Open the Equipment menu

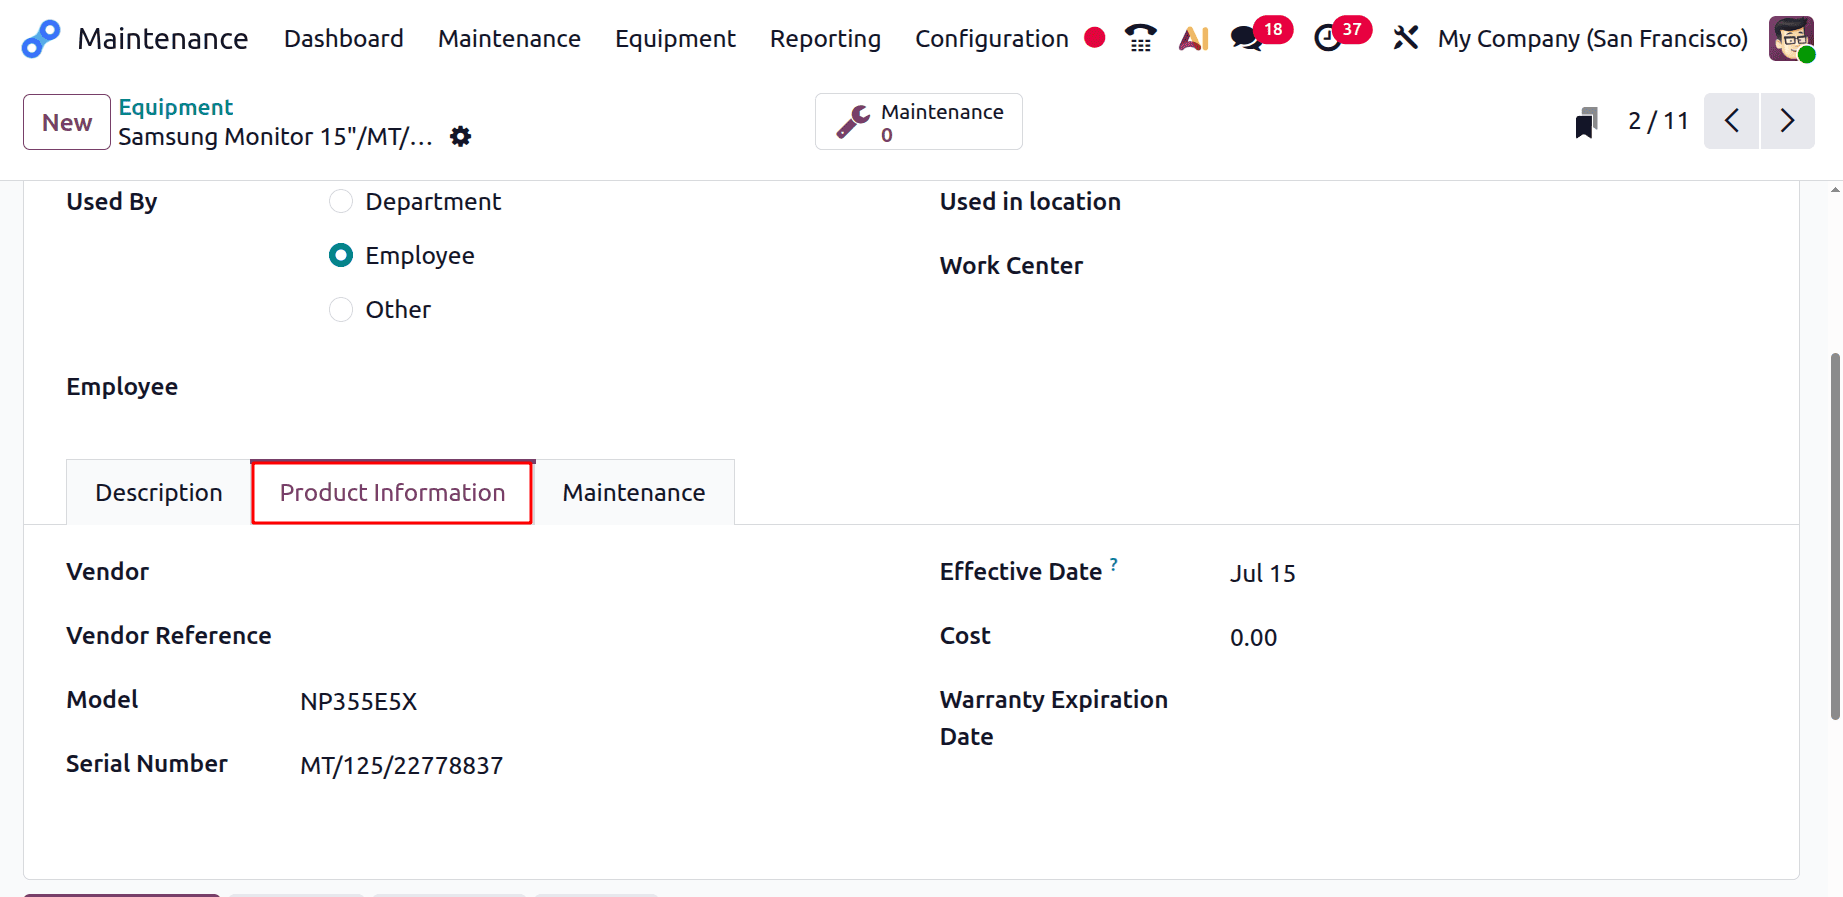click(x=675, y=38)
